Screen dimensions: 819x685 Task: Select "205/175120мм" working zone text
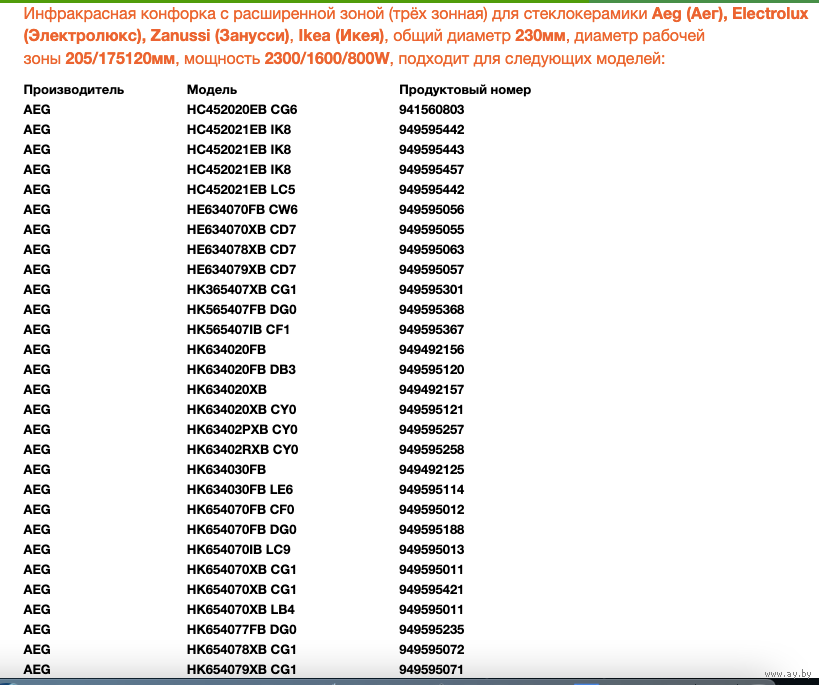point(120,58)
